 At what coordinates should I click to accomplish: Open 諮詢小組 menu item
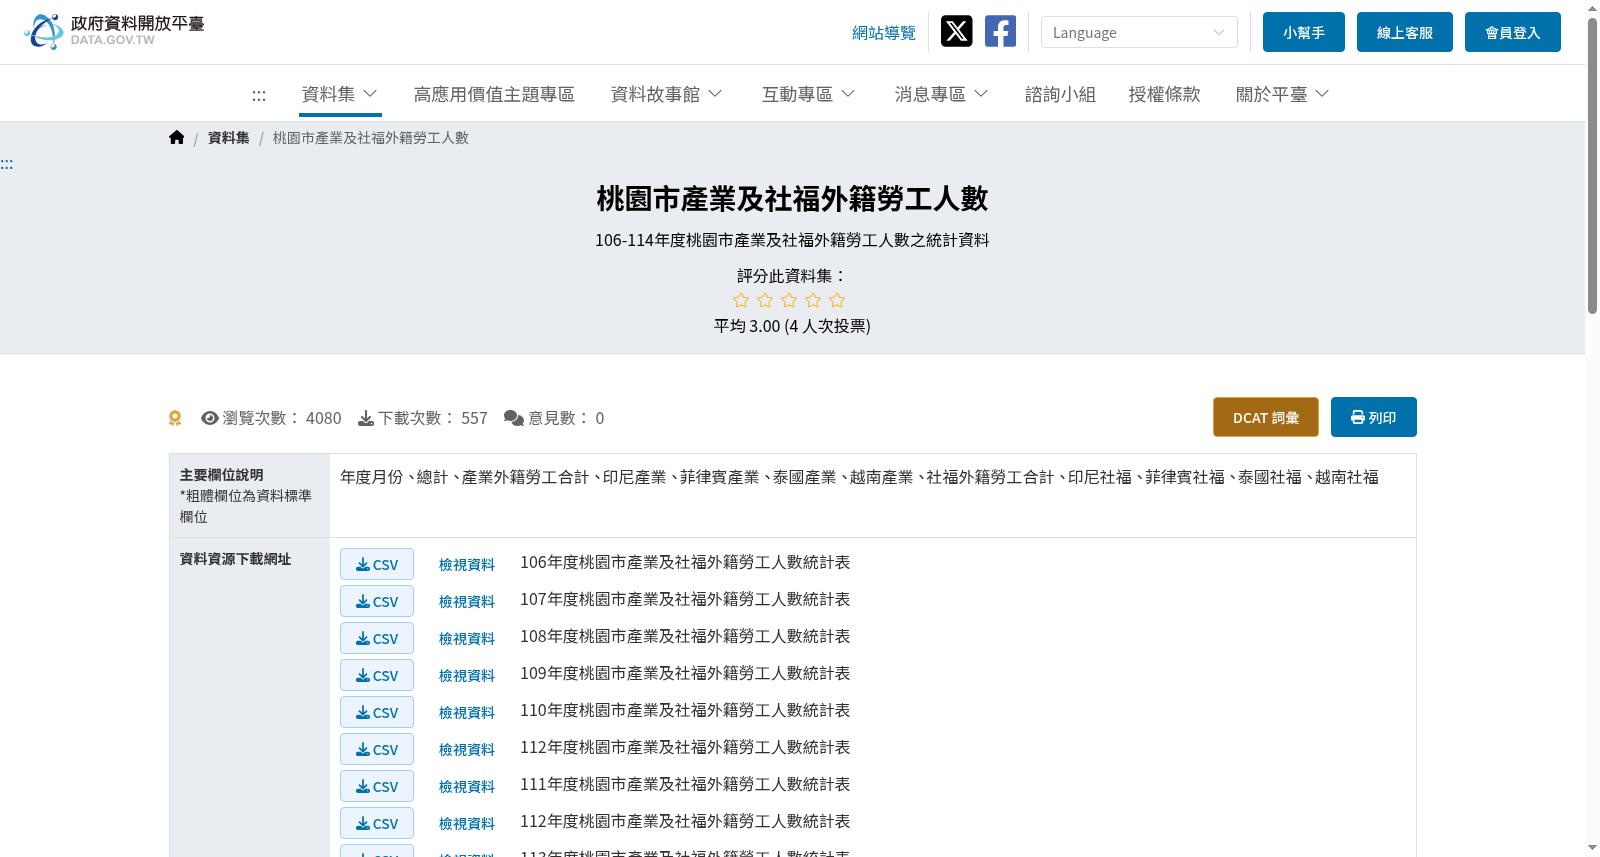(x=1060, y=94)
